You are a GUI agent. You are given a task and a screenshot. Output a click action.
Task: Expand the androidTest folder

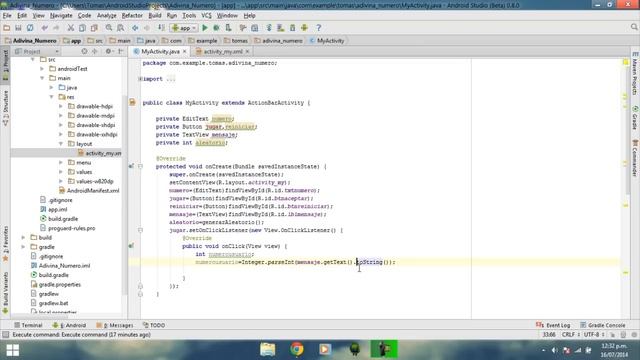[42, 69]
